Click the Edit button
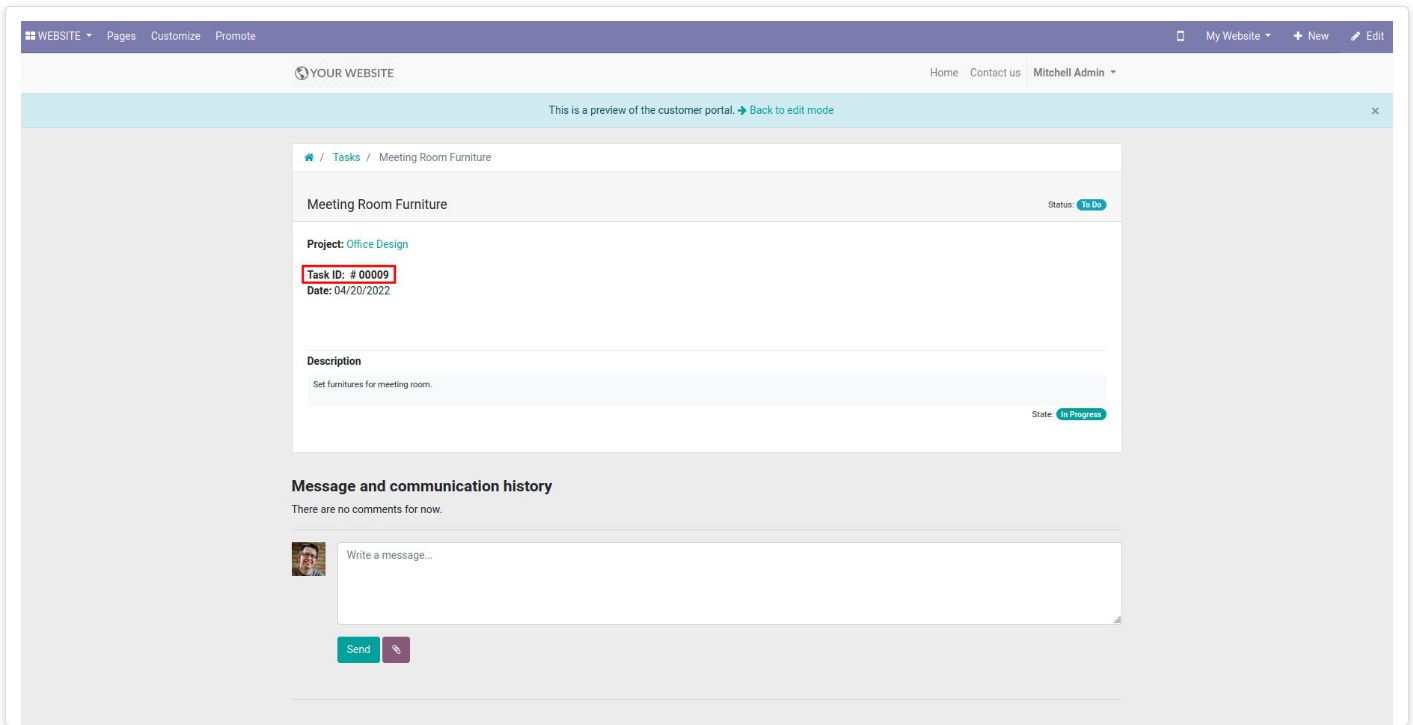The height and width of the screenshot is (725, 1413). tap(1367, 36)
